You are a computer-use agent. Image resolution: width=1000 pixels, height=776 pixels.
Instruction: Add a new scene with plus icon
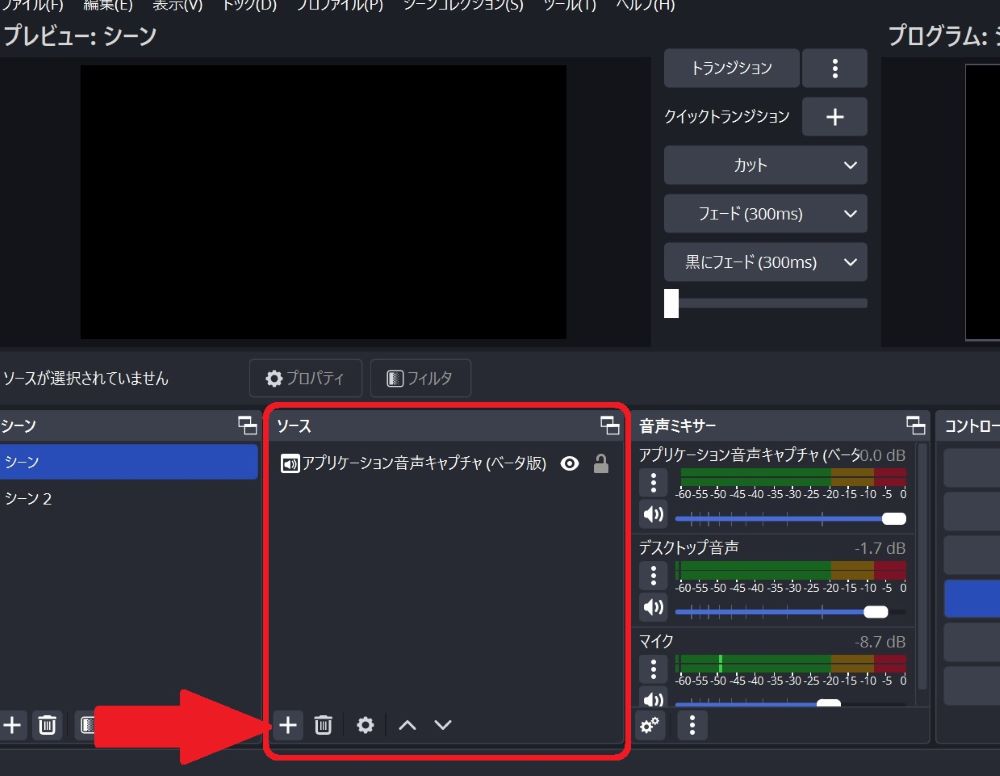(12, 725)
